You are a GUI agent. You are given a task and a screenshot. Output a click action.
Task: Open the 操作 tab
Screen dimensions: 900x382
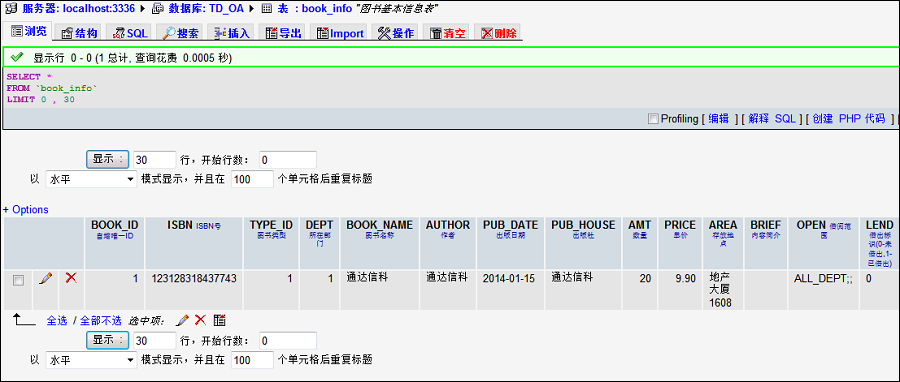coord(395,33)
